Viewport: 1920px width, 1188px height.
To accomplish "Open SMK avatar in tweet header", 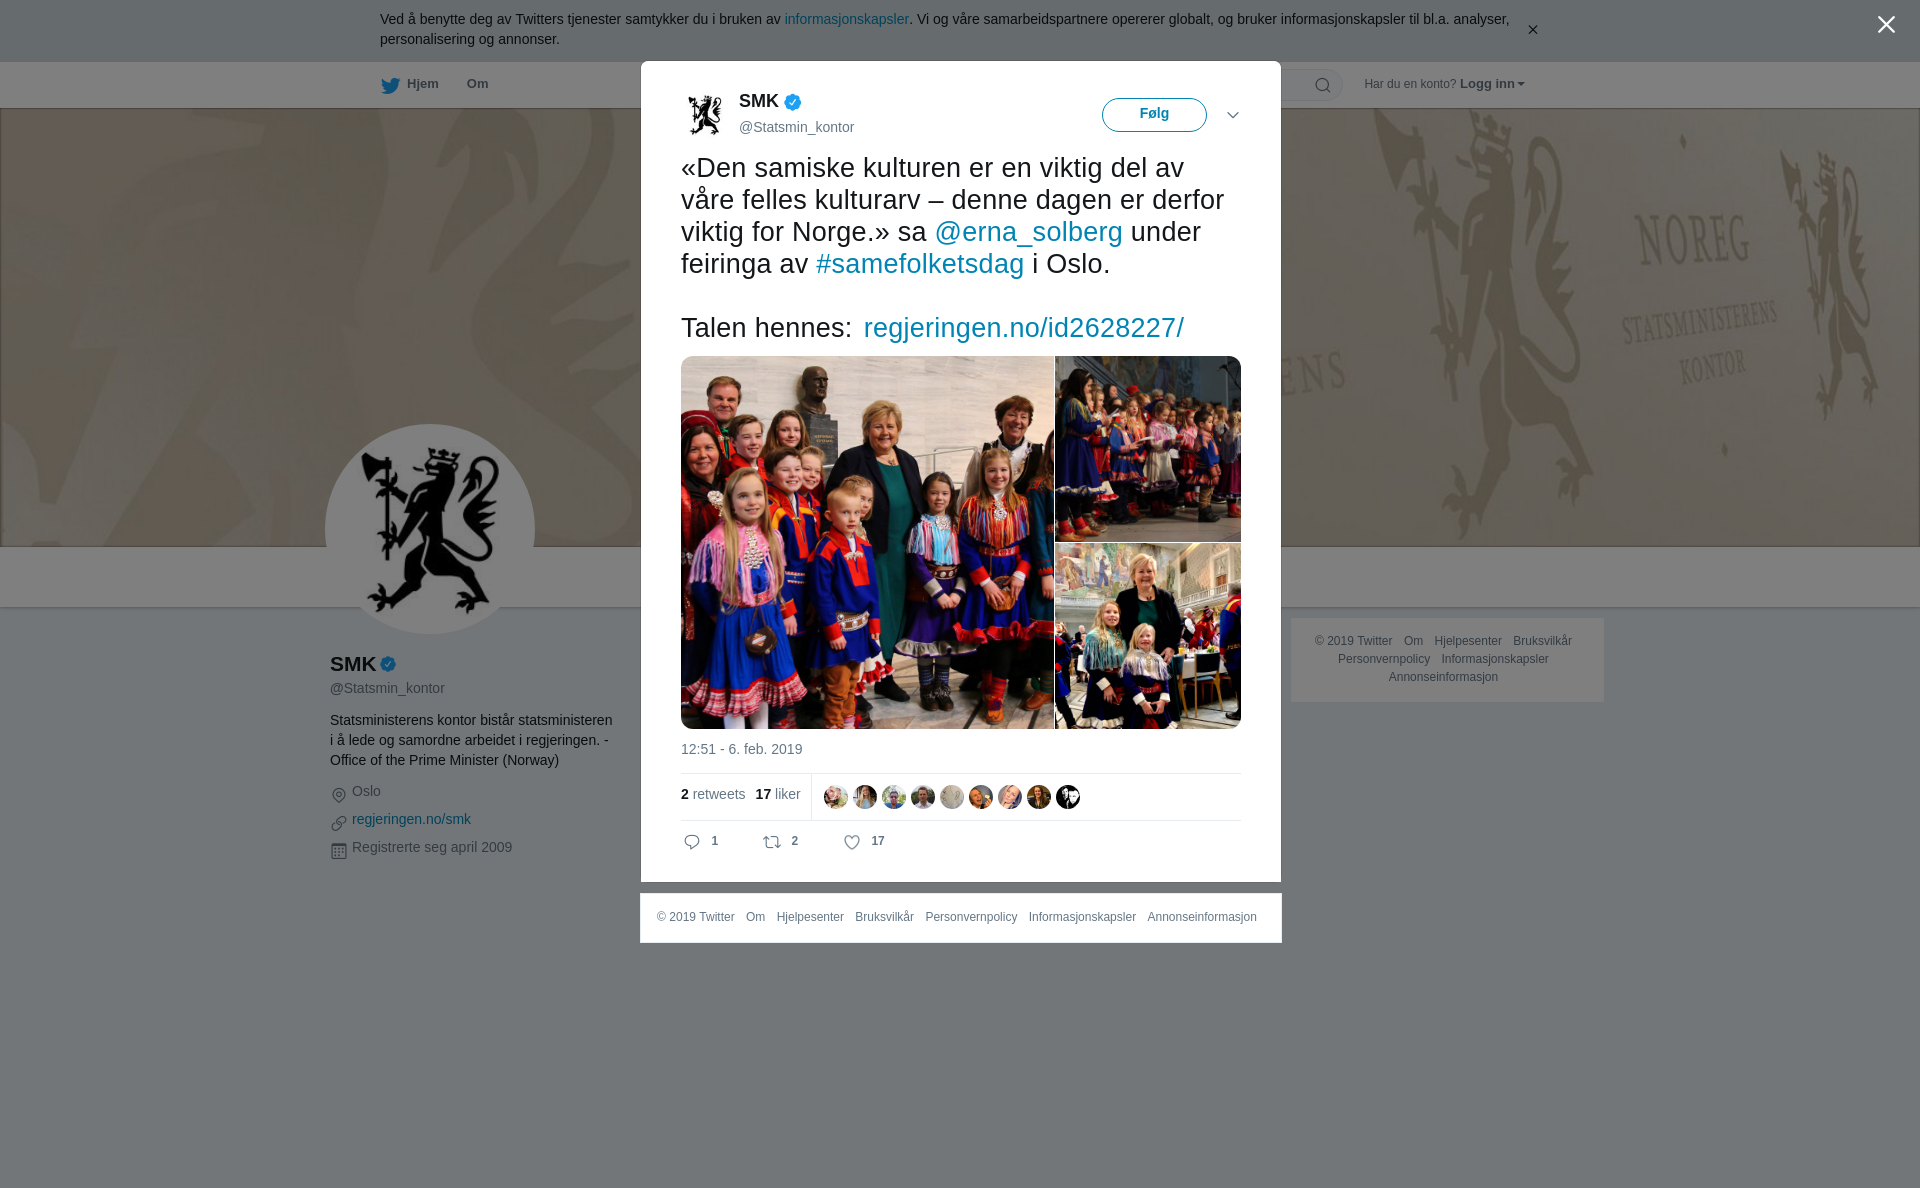I will pos(705,114).
